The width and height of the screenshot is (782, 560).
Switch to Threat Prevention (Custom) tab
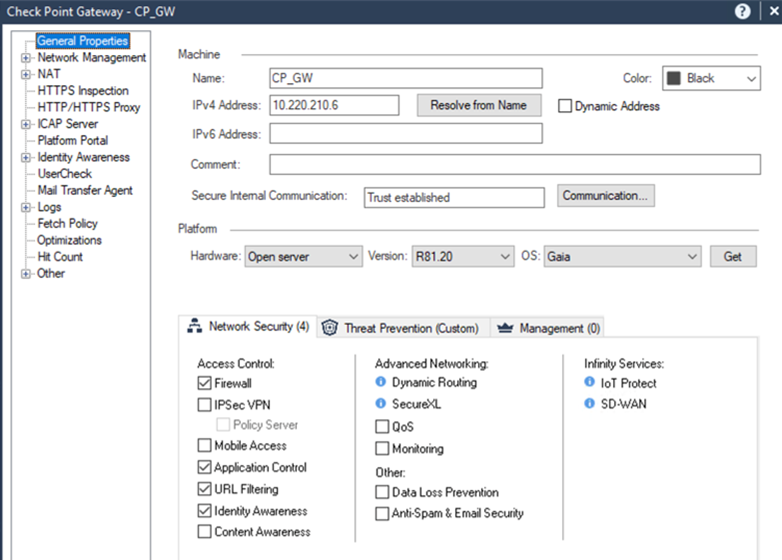pos(403,328)
